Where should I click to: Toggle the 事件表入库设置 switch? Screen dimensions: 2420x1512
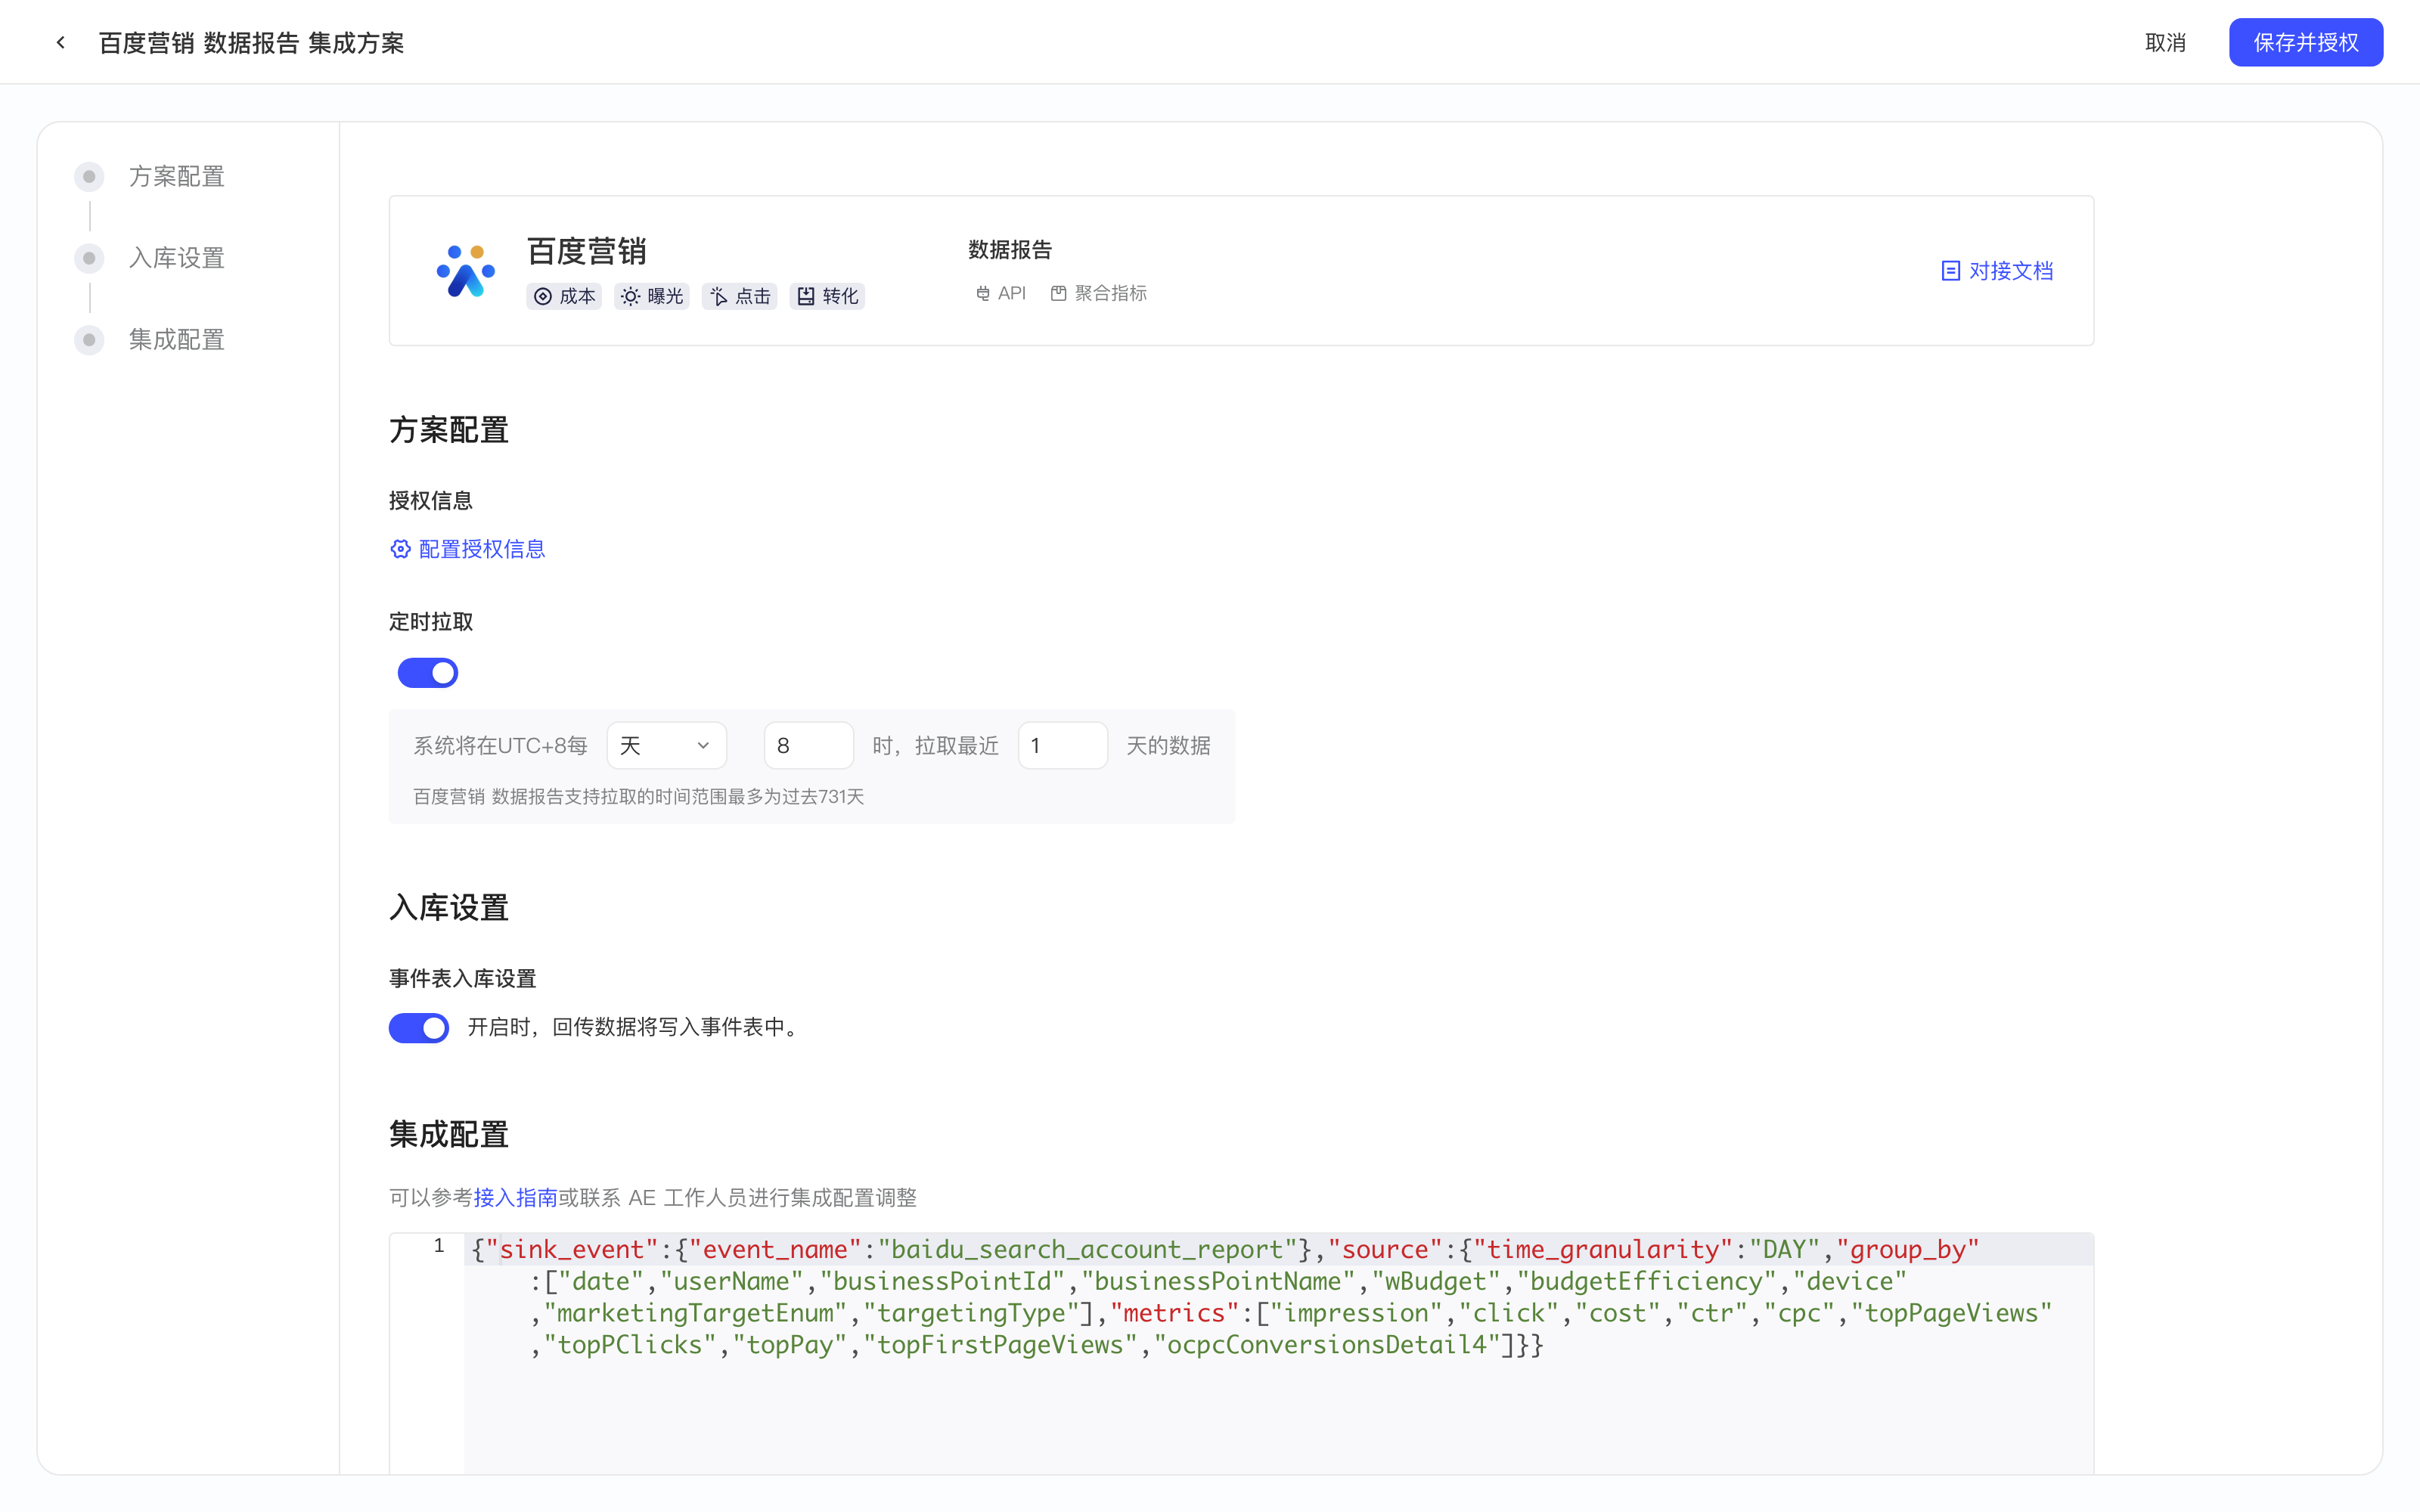click(x=419, y=1027)
